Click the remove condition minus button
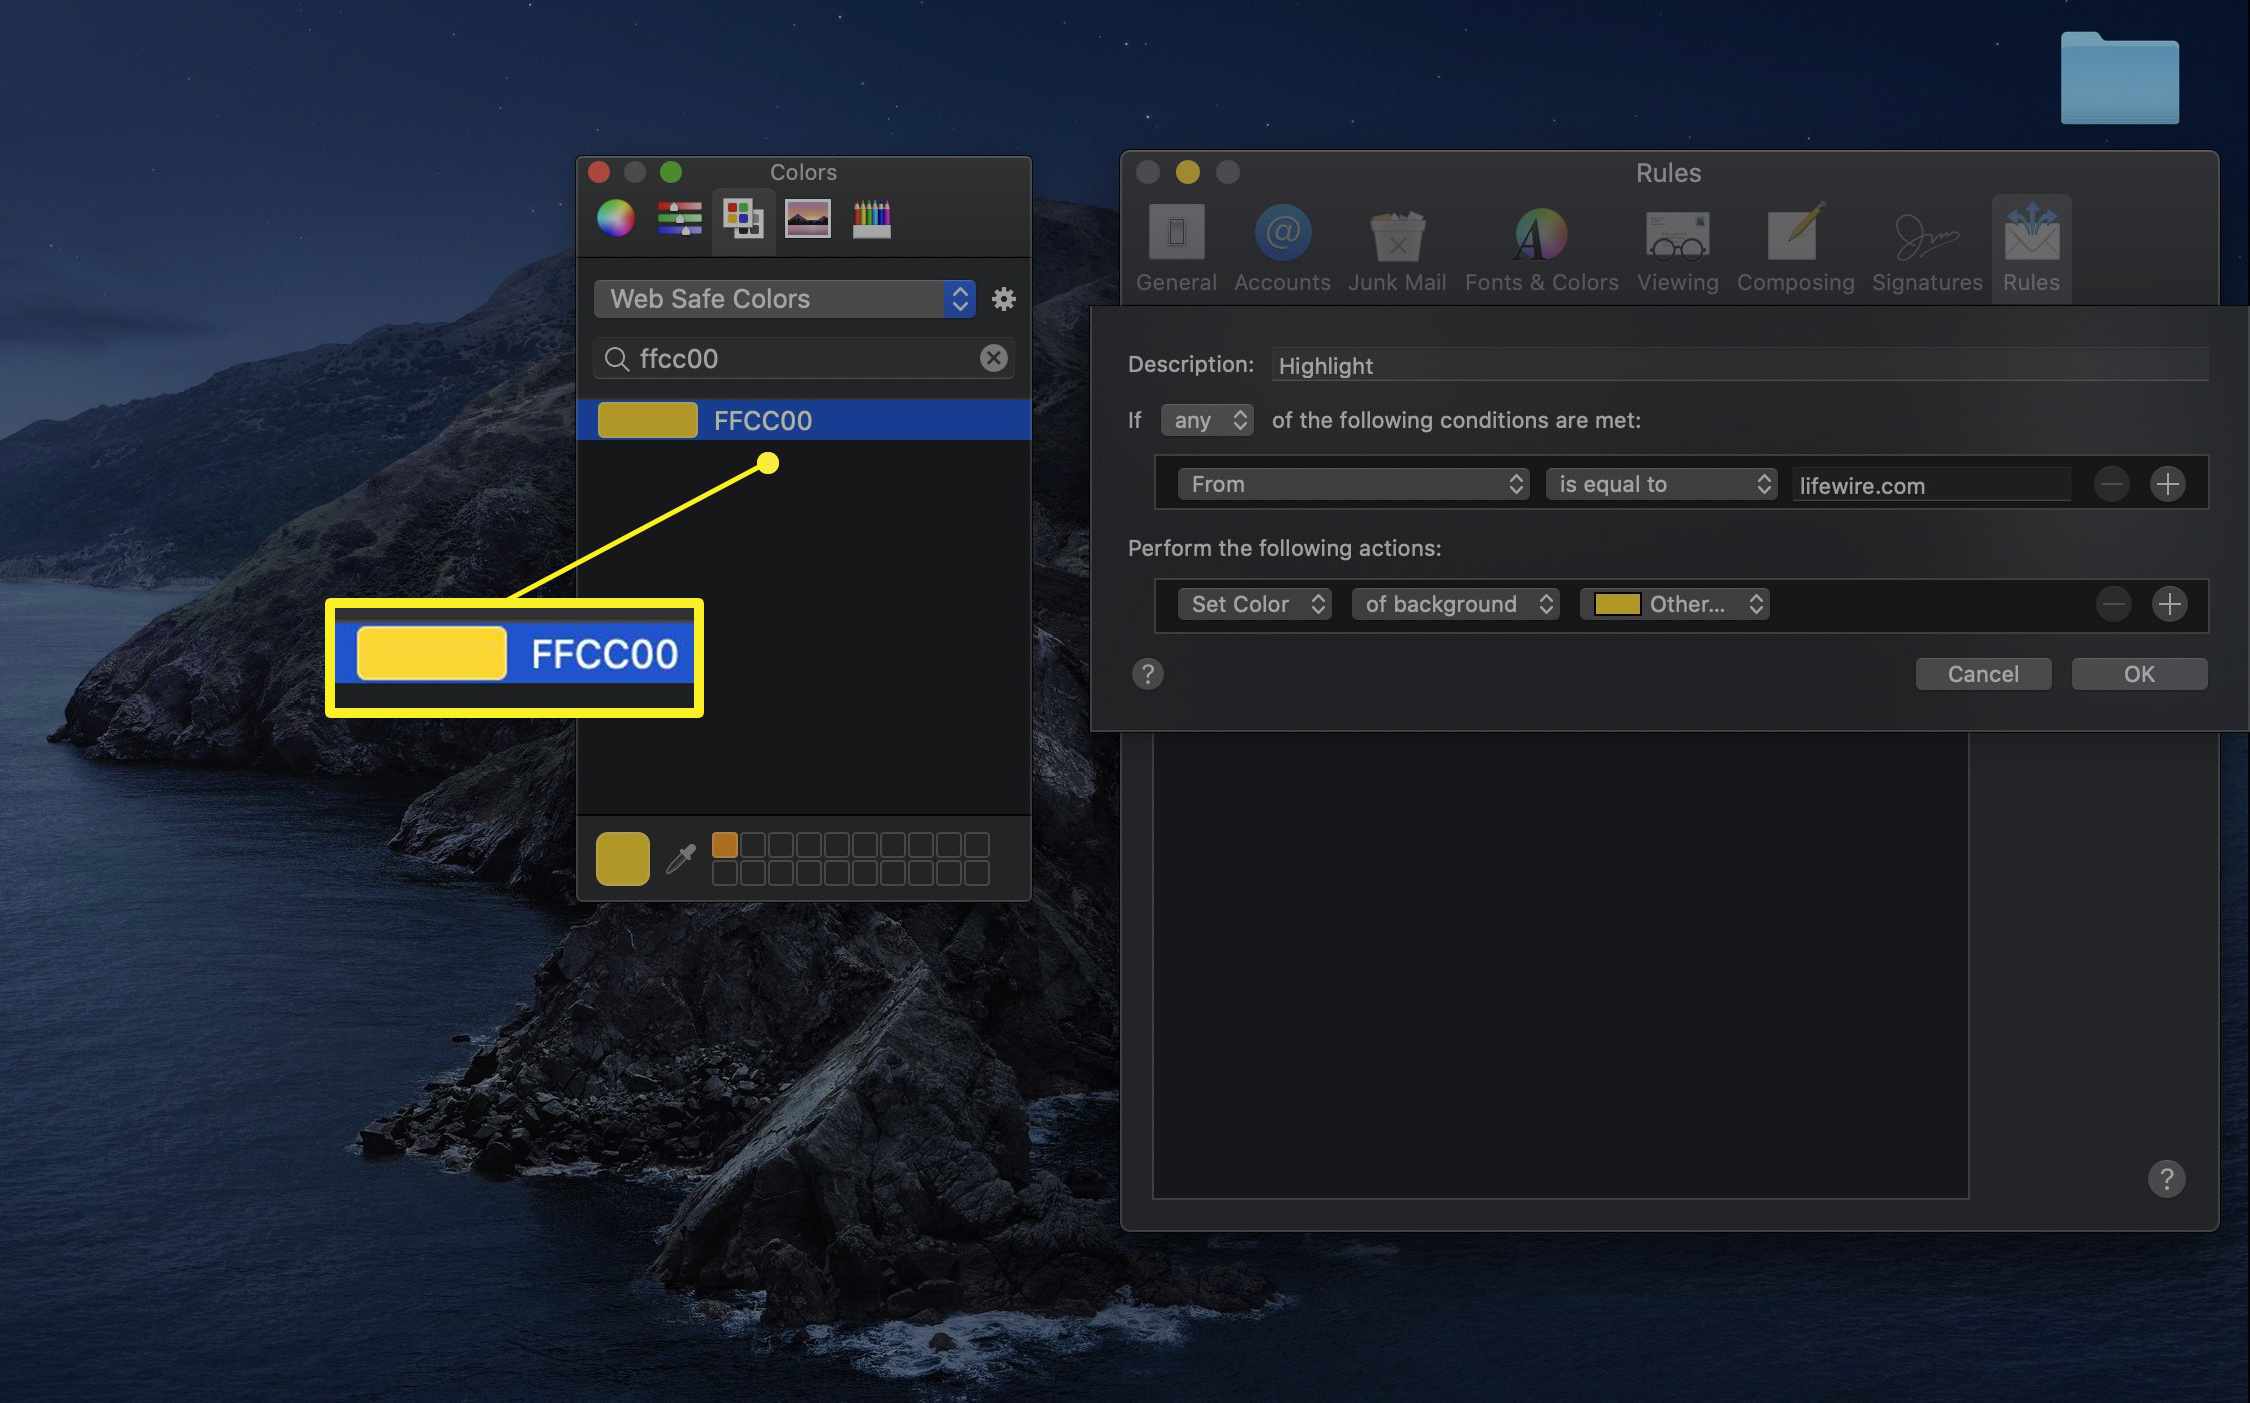Screen dimensions: 2250x1403 click(x=2111, y=482)
